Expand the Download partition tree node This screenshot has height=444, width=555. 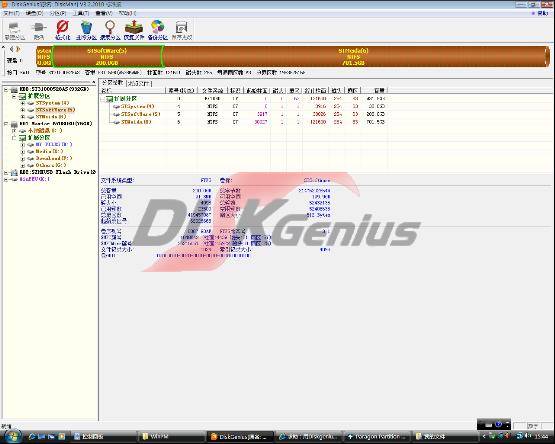click(23, 158)
